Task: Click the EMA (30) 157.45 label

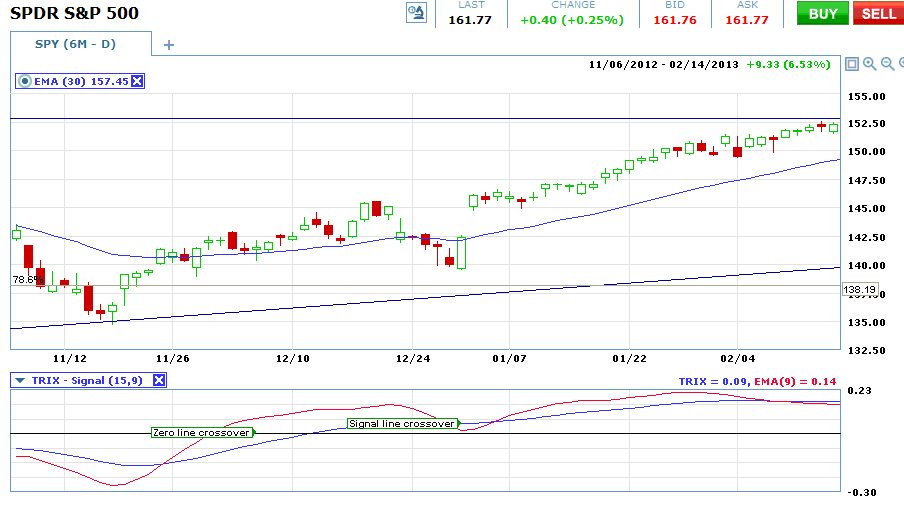Action: click(x=81, y=81)
